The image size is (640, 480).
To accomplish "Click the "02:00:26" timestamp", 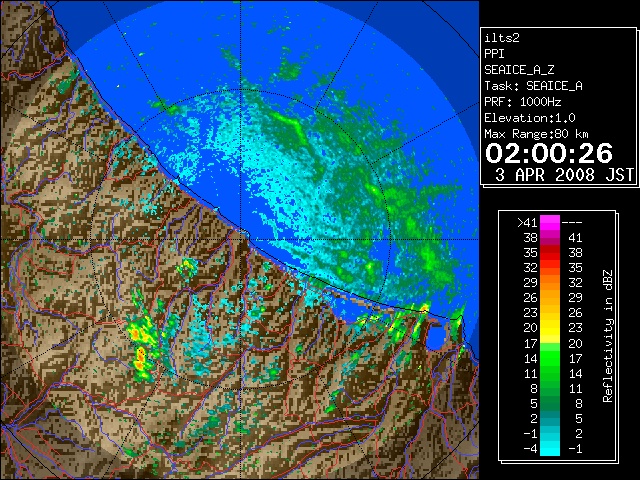I will coord(549,153).
